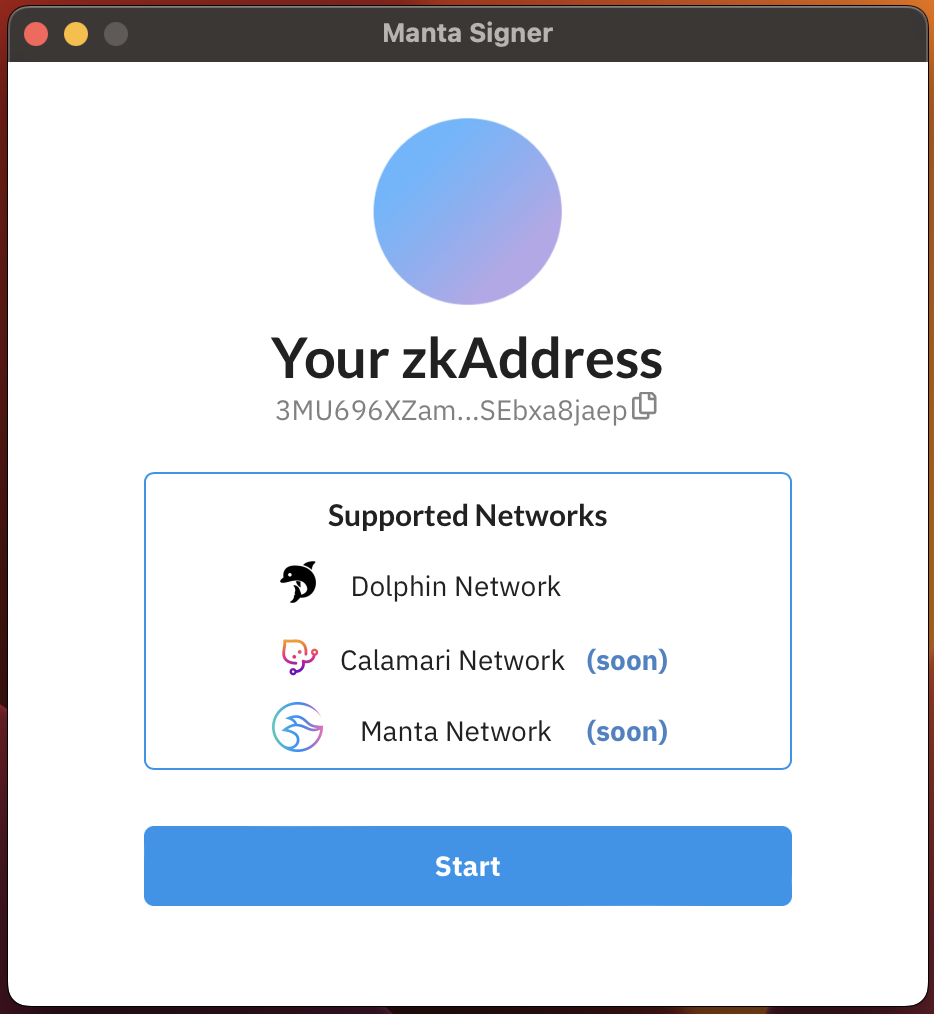Click the Manta Network circular logo

point(298,728)
